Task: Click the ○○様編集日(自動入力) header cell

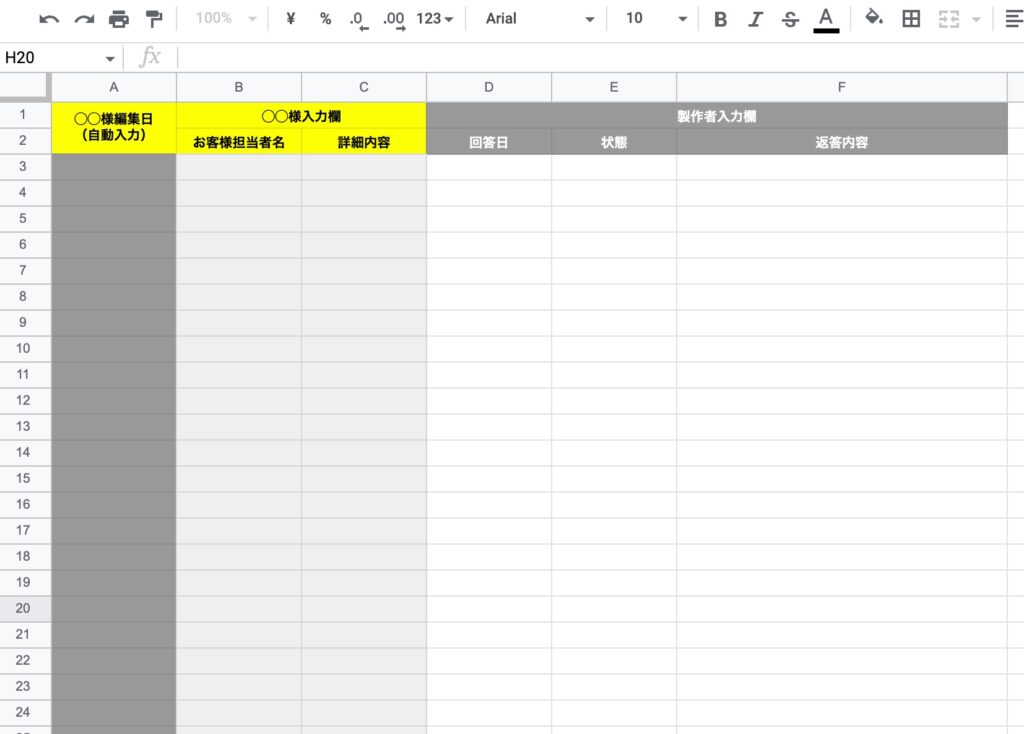Action: click(x=114, y=128)
